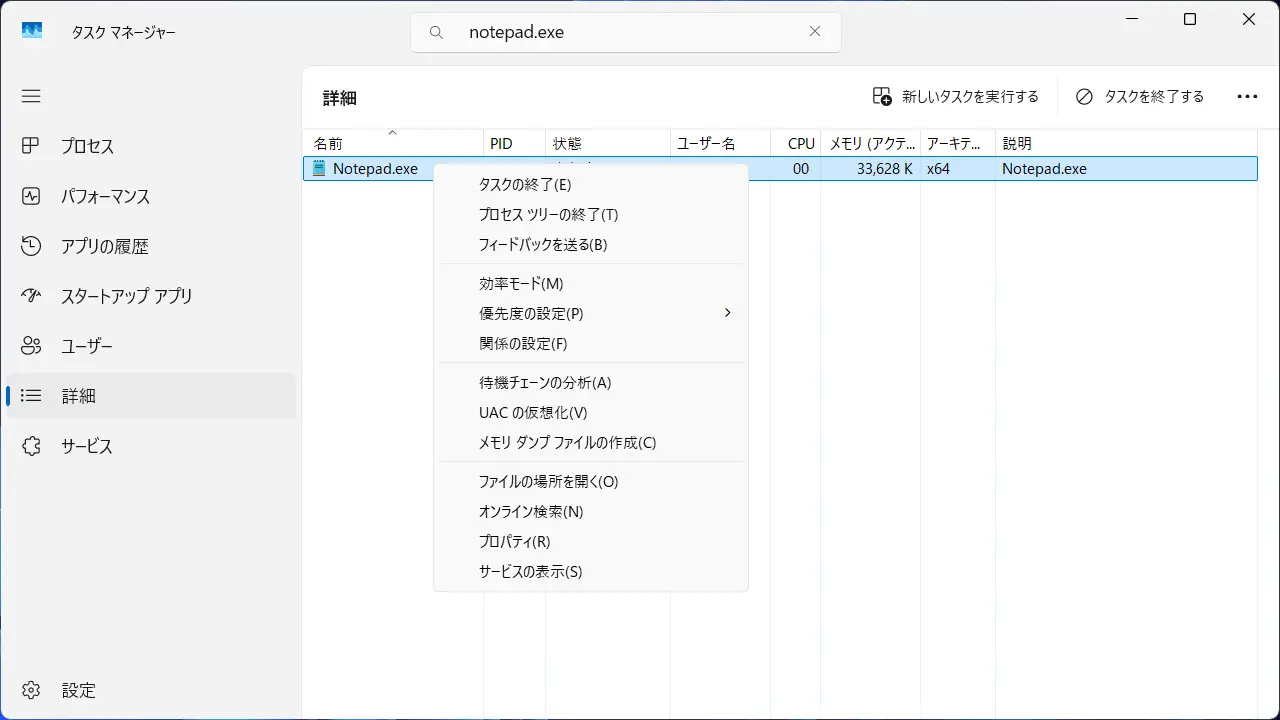Sort by the メモリ column header
Viewport: 1280px width, 720px height.
point(870,143)
